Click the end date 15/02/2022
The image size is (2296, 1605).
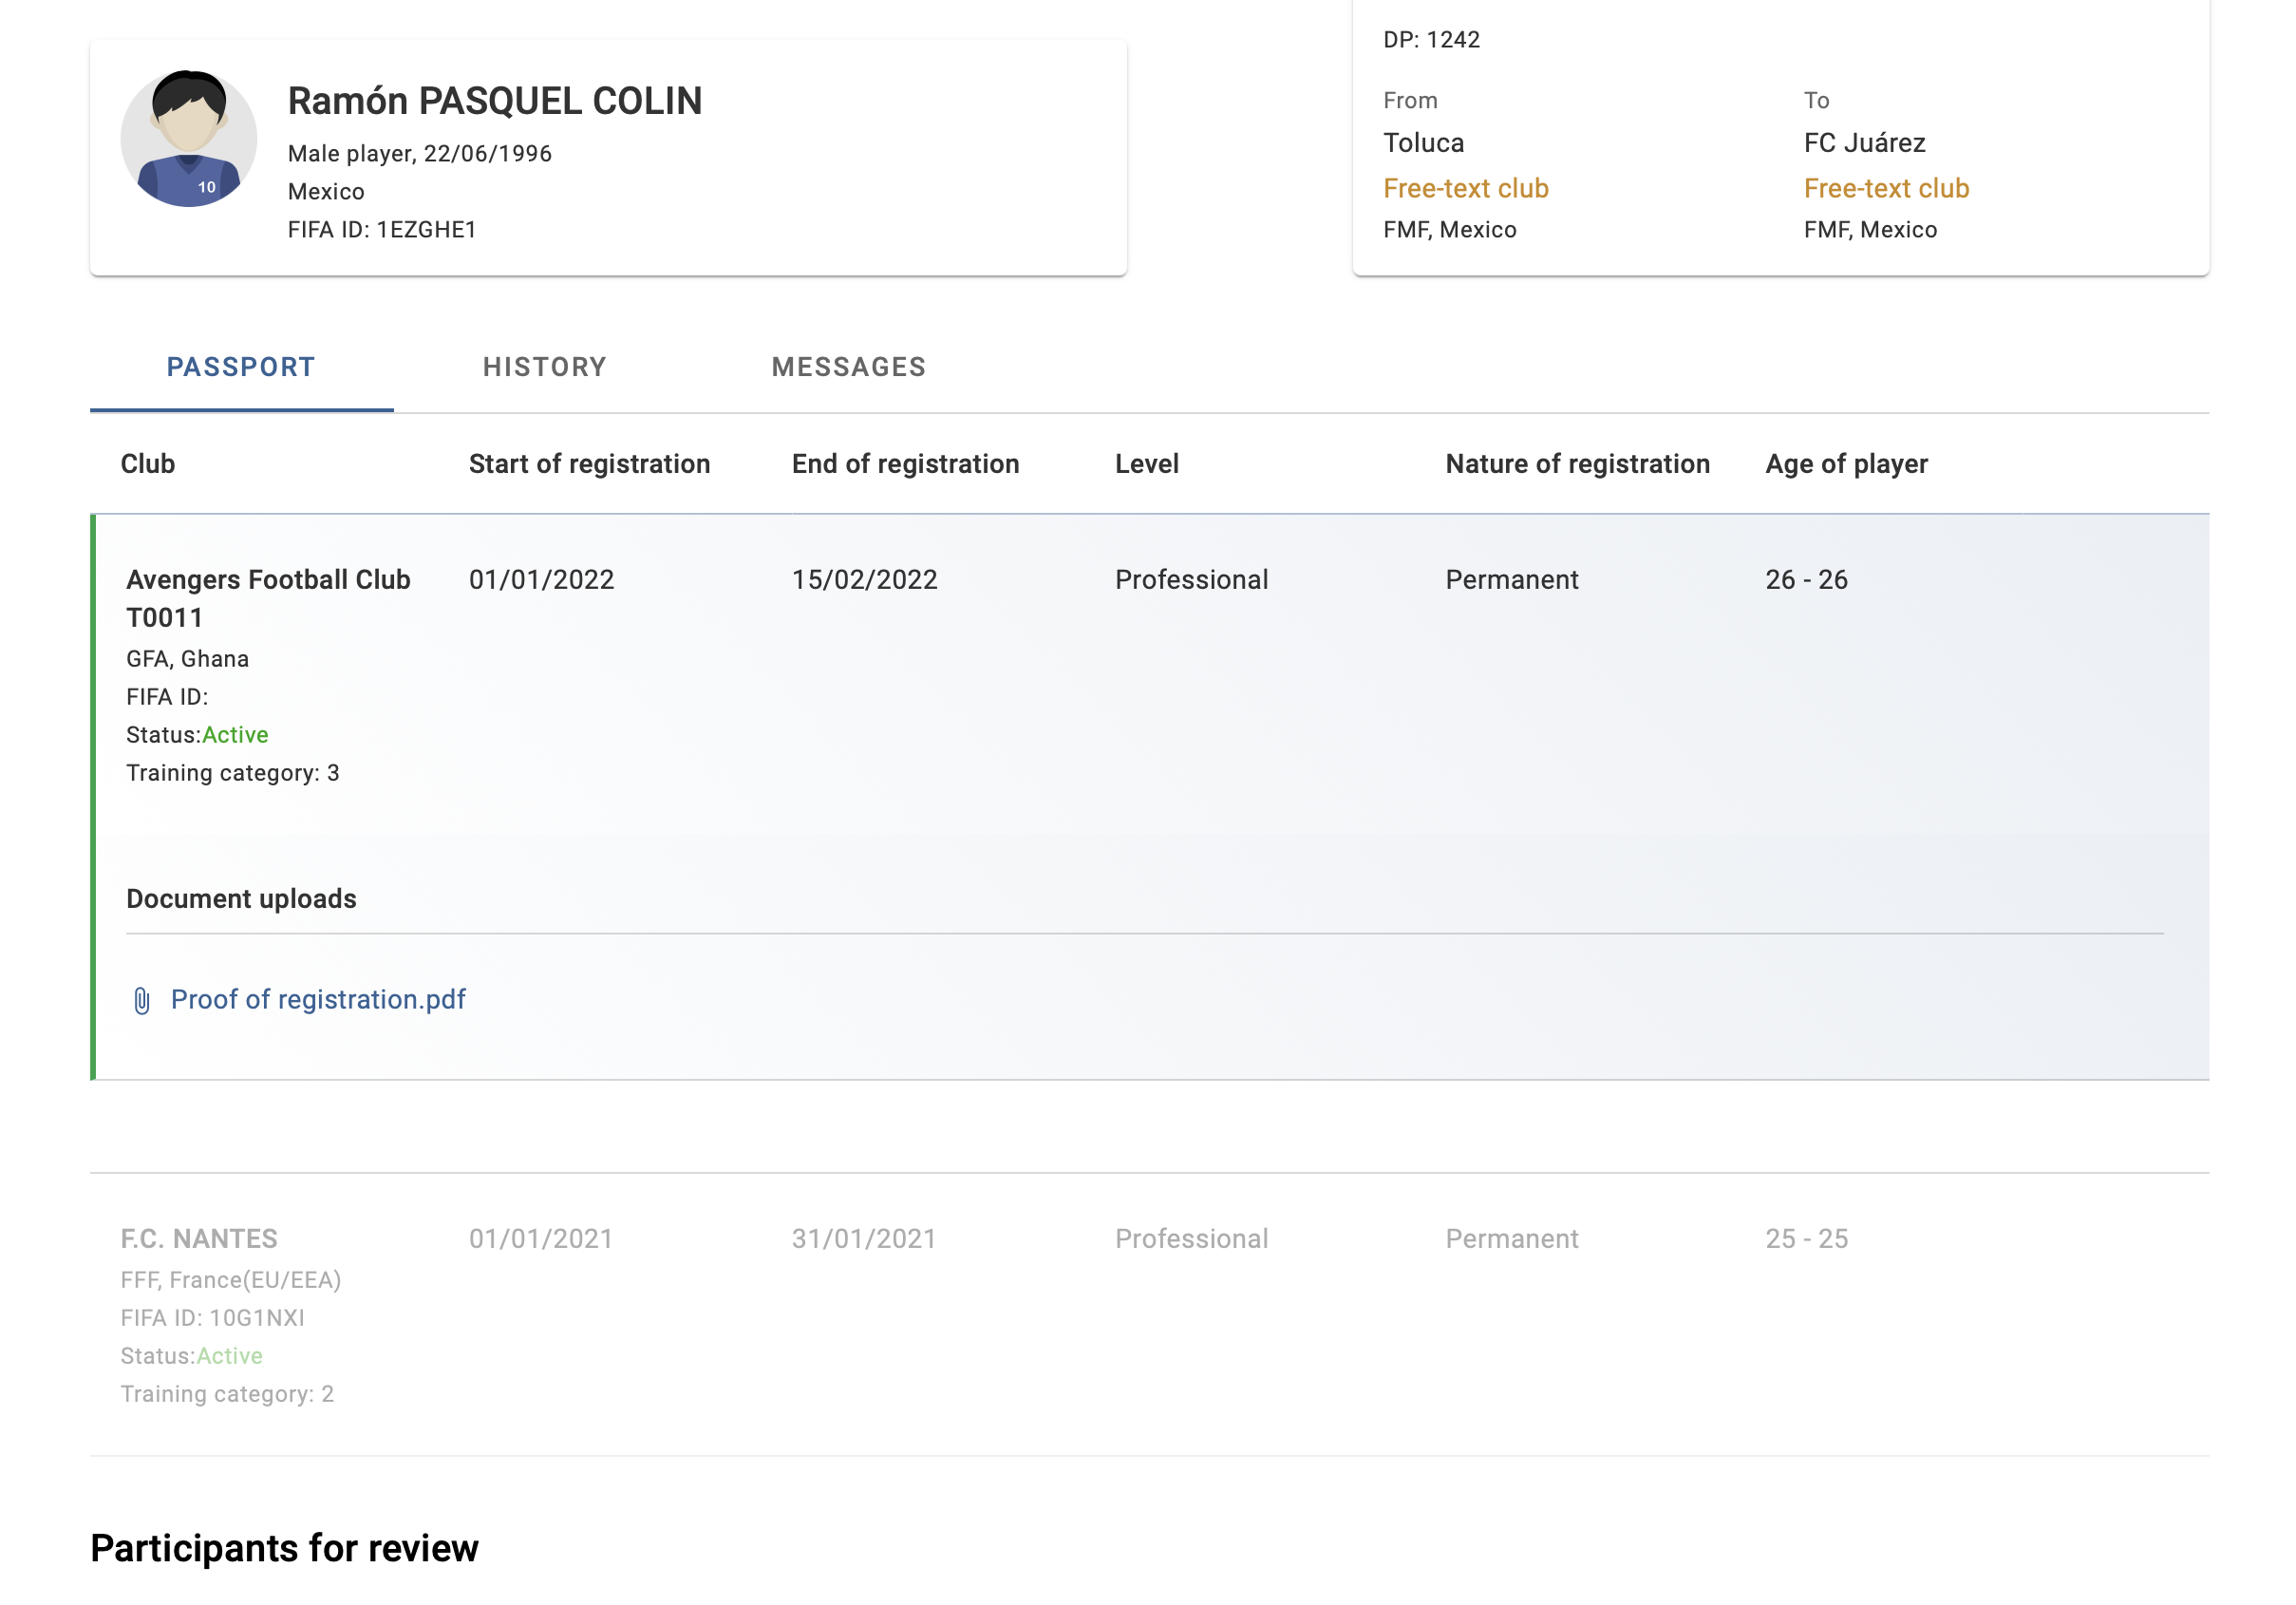click(x=865, y=580)
